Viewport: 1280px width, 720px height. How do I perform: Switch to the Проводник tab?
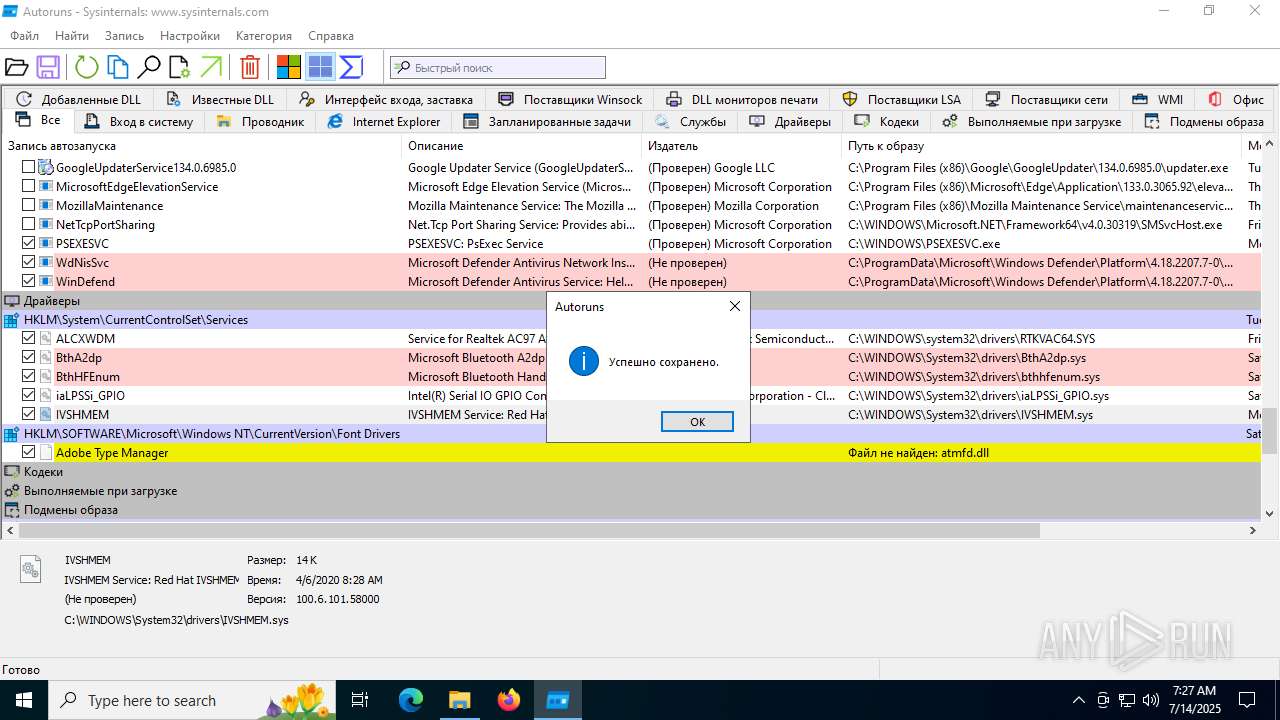click(x=260, y=122)
